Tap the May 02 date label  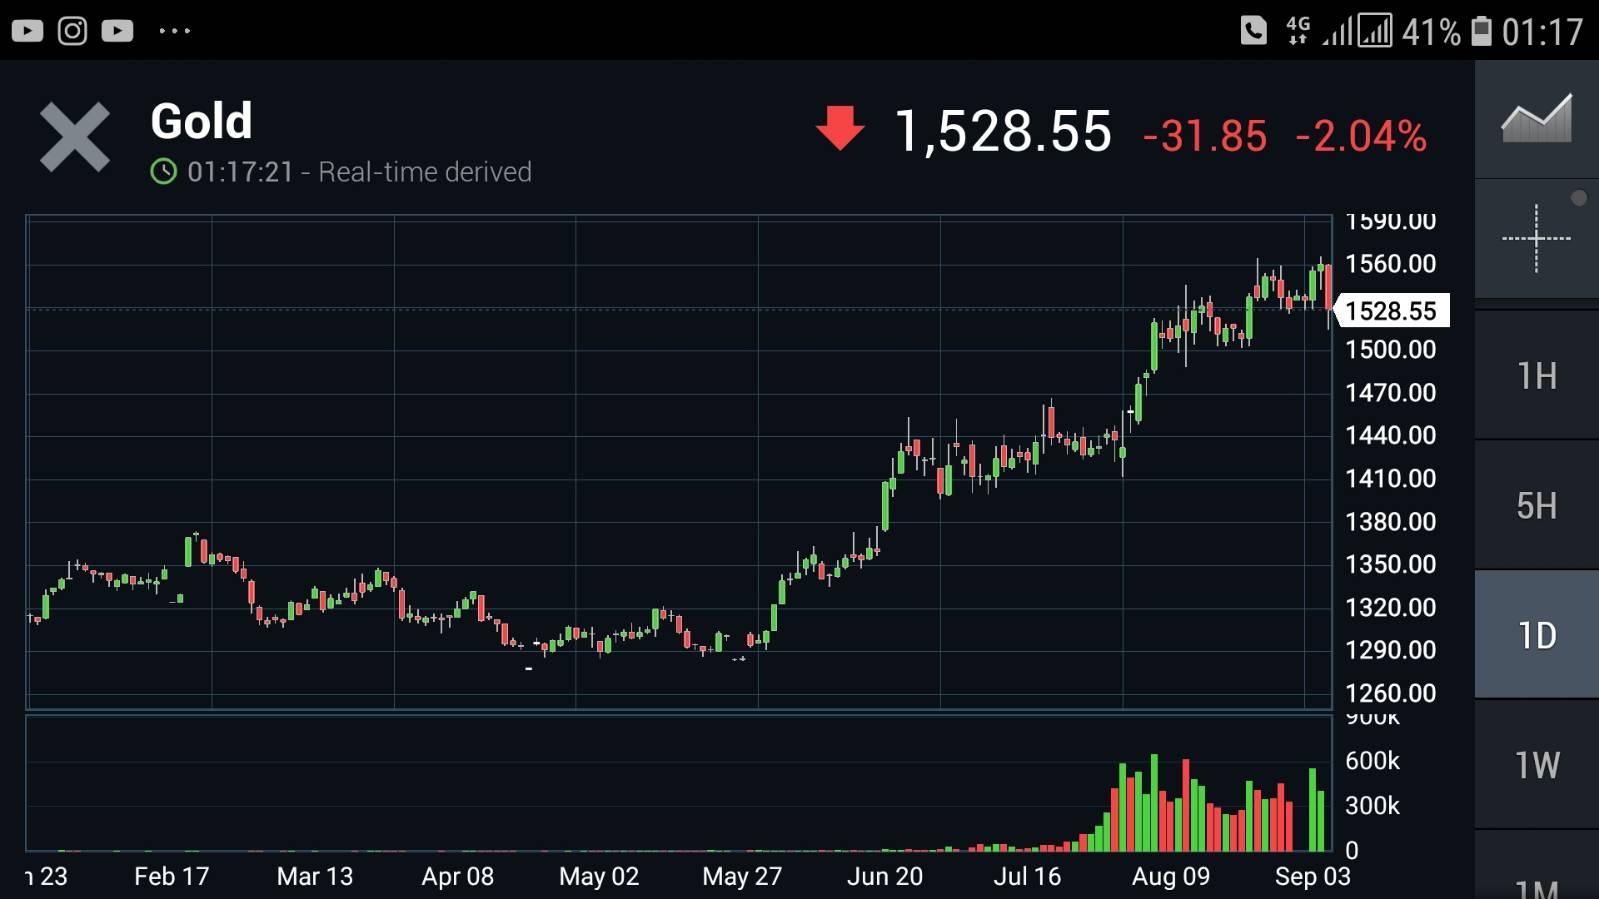click(x=599, y=877)
